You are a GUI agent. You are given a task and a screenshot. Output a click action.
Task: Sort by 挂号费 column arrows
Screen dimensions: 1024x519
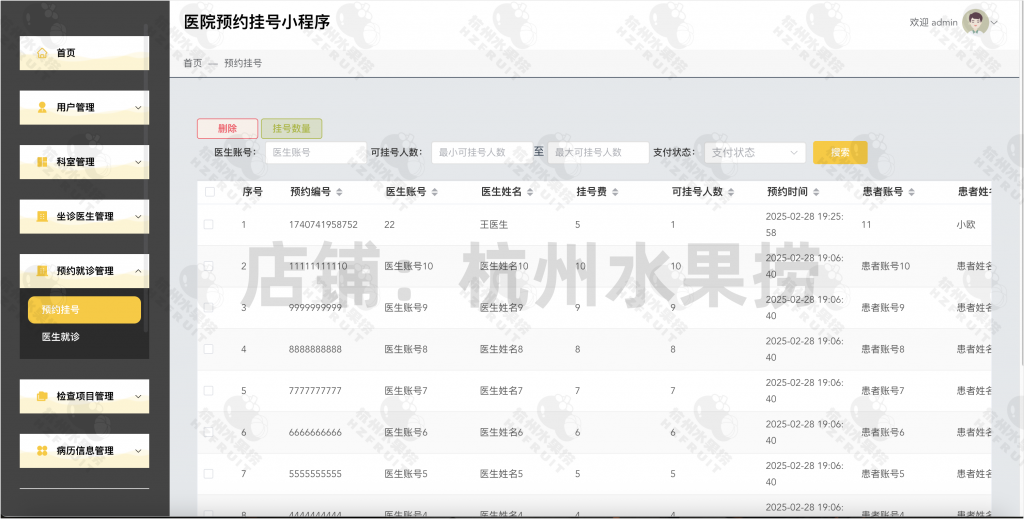coord(615,192)
